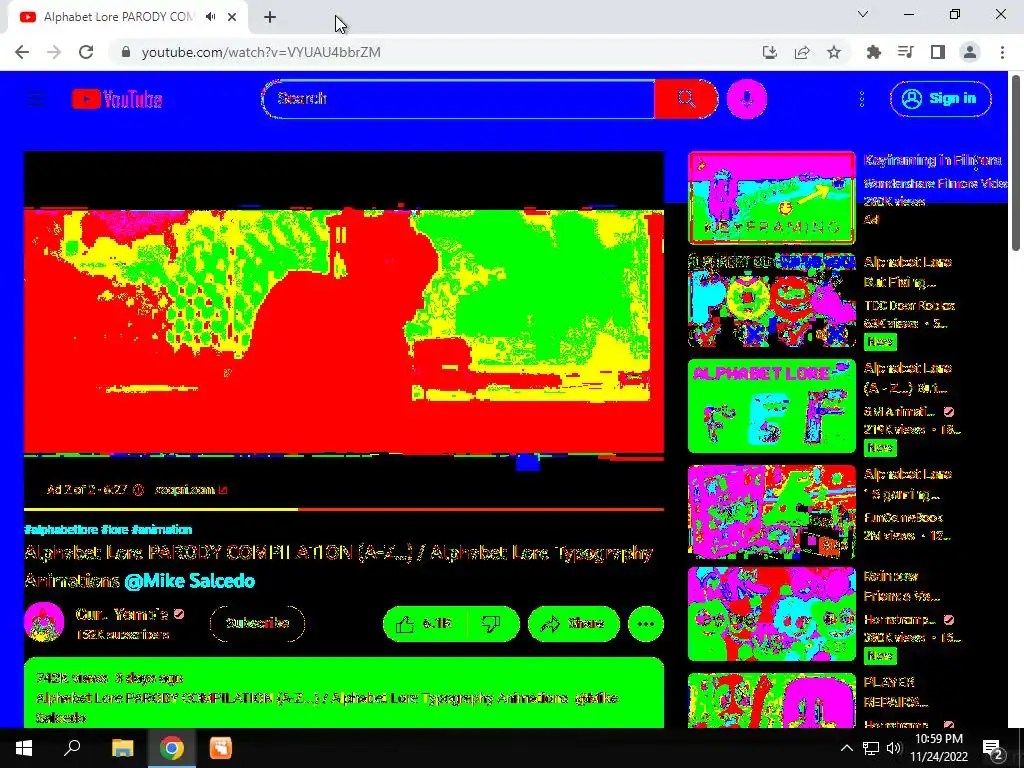Open the TDC Door Roblox video thumbnail
1024x768 pixels.
(x=771, y=300)
